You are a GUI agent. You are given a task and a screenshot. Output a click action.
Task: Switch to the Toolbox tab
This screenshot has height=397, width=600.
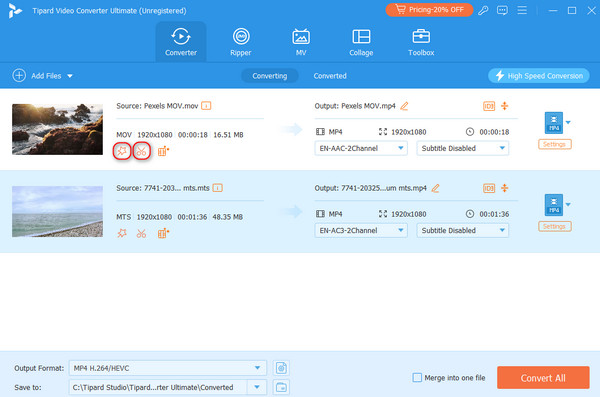(x=421, y=42)
